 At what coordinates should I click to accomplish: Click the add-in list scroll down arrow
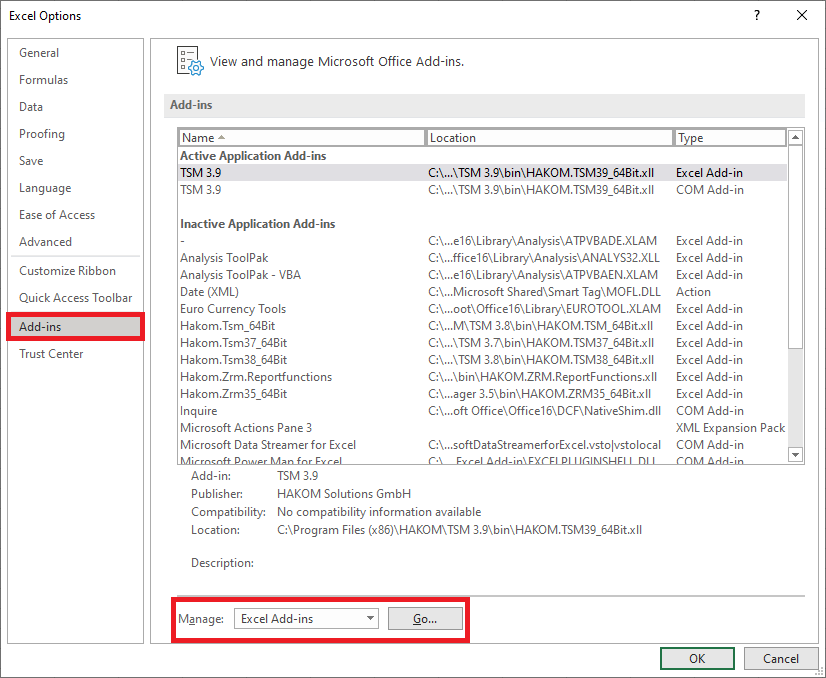pos(795,454)
